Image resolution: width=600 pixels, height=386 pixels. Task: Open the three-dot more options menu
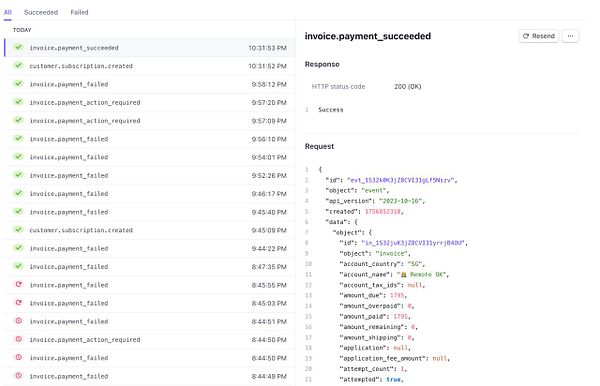coord(570,36)
